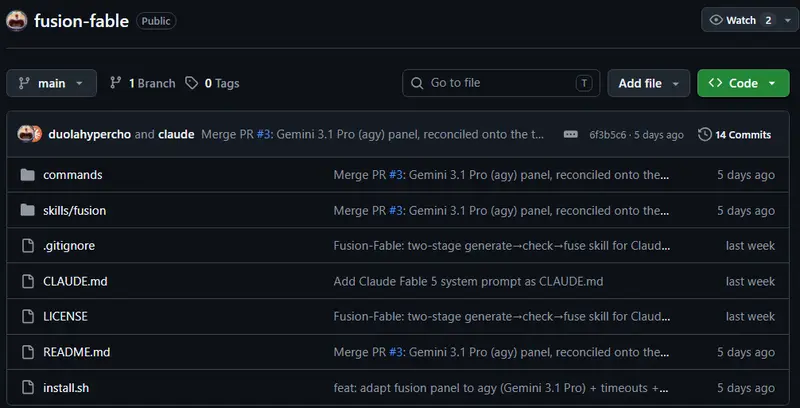Open PR #3 link in latest commit header

pos(263,135)
